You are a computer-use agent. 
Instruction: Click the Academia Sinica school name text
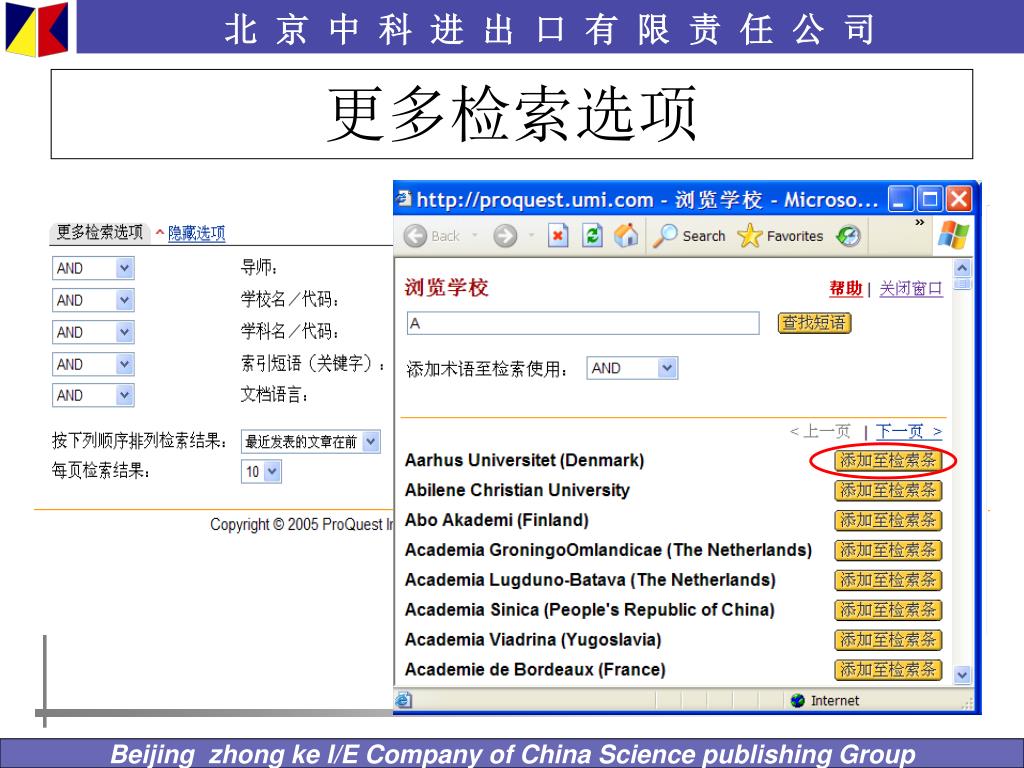coord(590,610)
